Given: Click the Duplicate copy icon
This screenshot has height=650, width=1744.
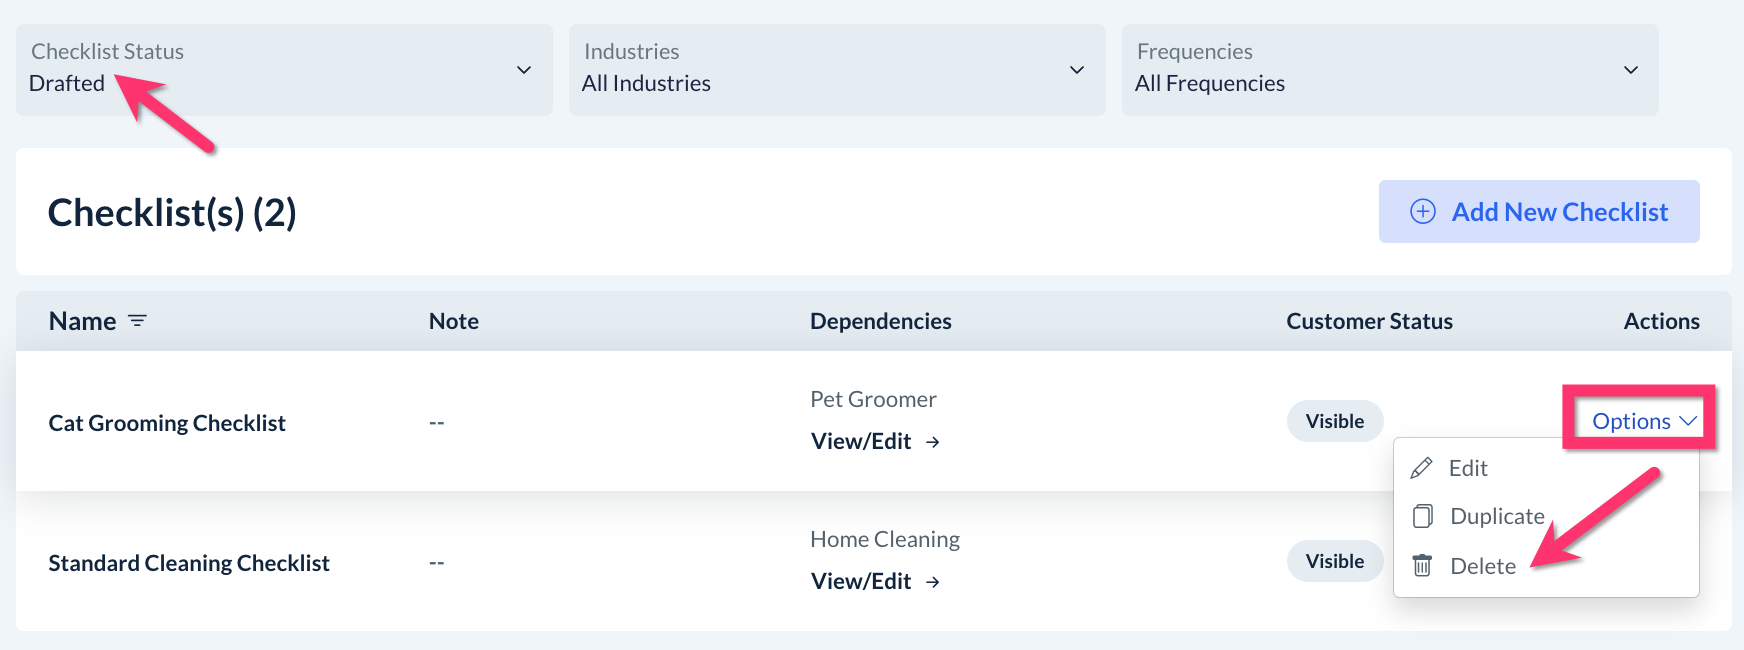Looking at the screenshot, I should [x=1422, y=516].
